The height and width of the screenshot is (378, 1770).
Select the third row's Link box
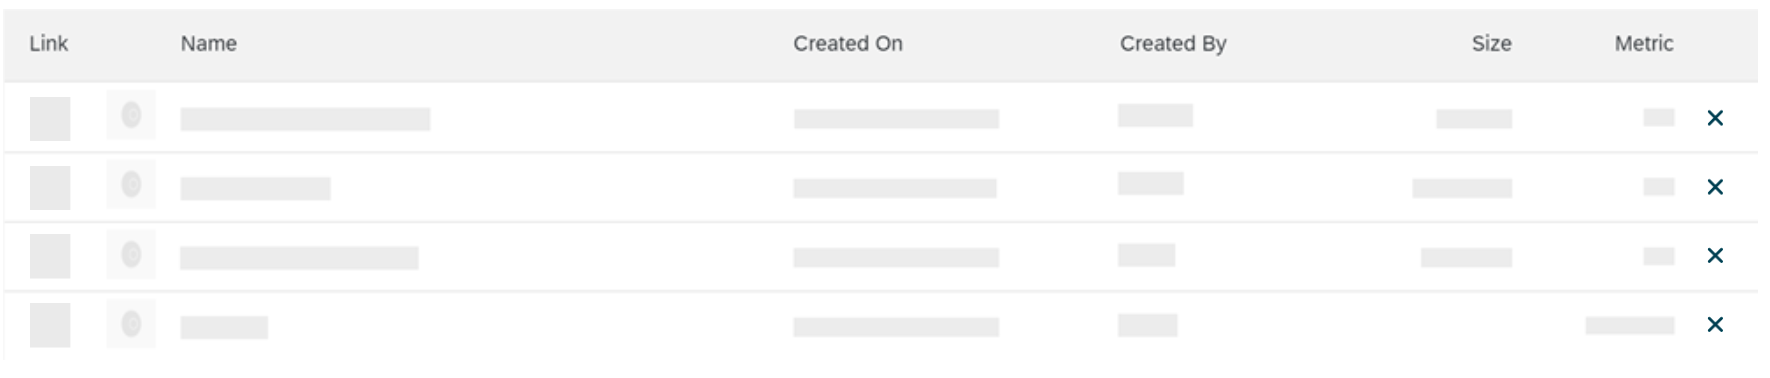[x=50, y=257]
